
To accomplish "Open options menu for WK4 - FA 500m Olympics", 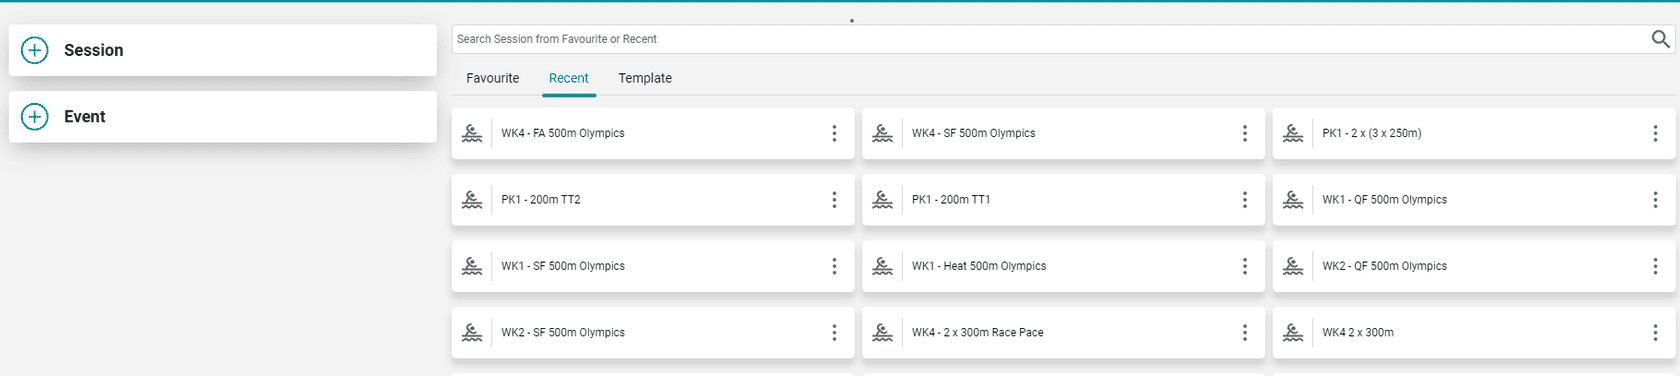I will pos(834,133).
